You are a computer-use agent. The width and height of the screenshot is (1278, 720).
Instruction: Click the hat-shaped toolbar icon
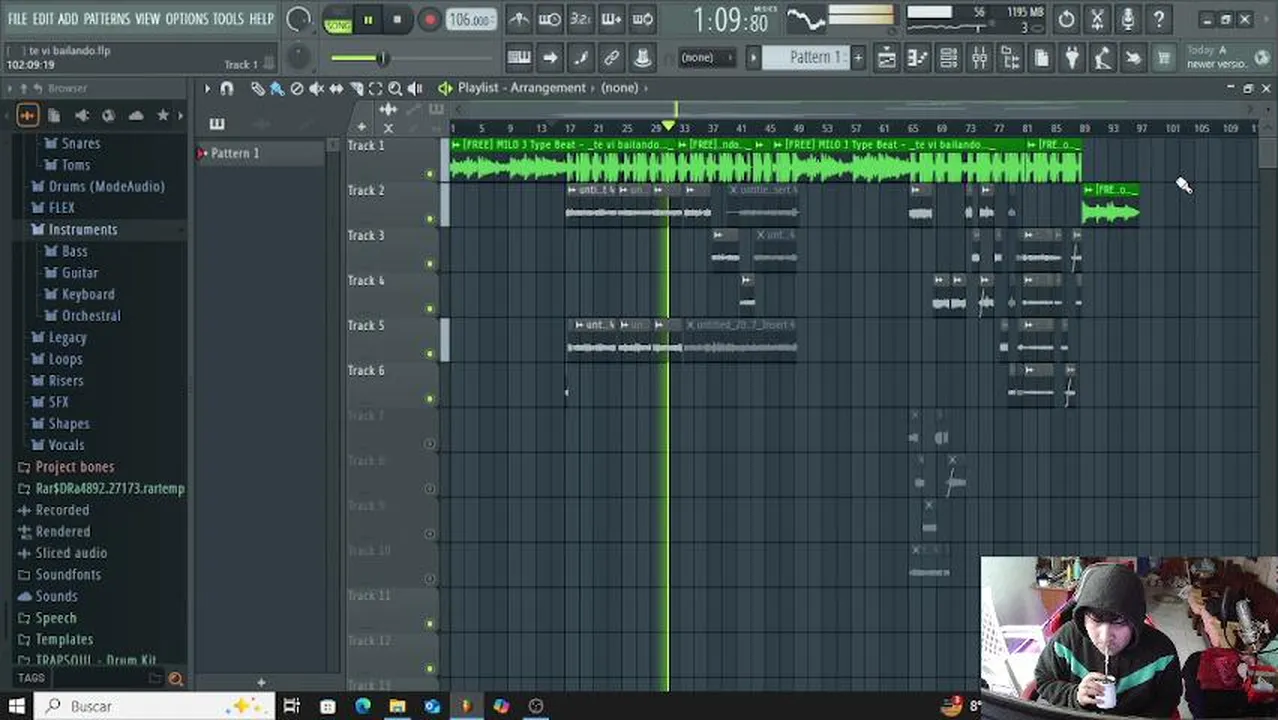[x=643, y=58]
